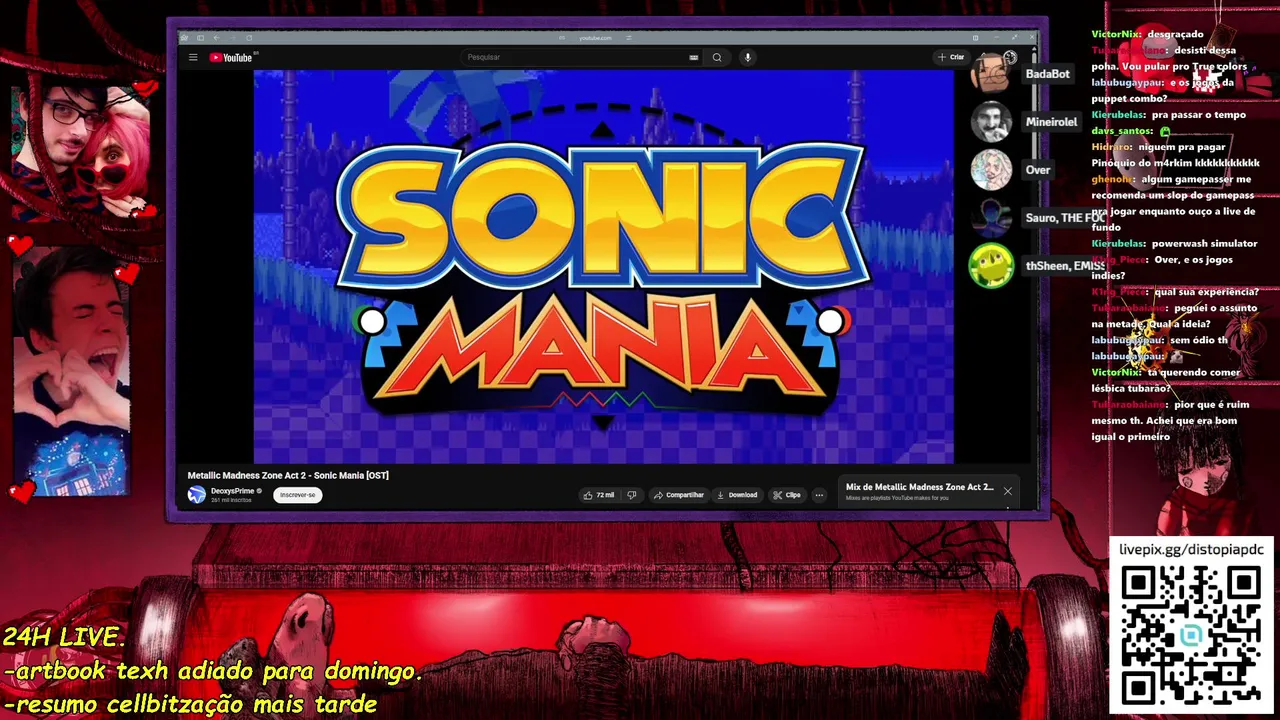Click VictorNix's username on the desgraçado message
This screenshot has height=720, width=1280.
pos(1116,34)
